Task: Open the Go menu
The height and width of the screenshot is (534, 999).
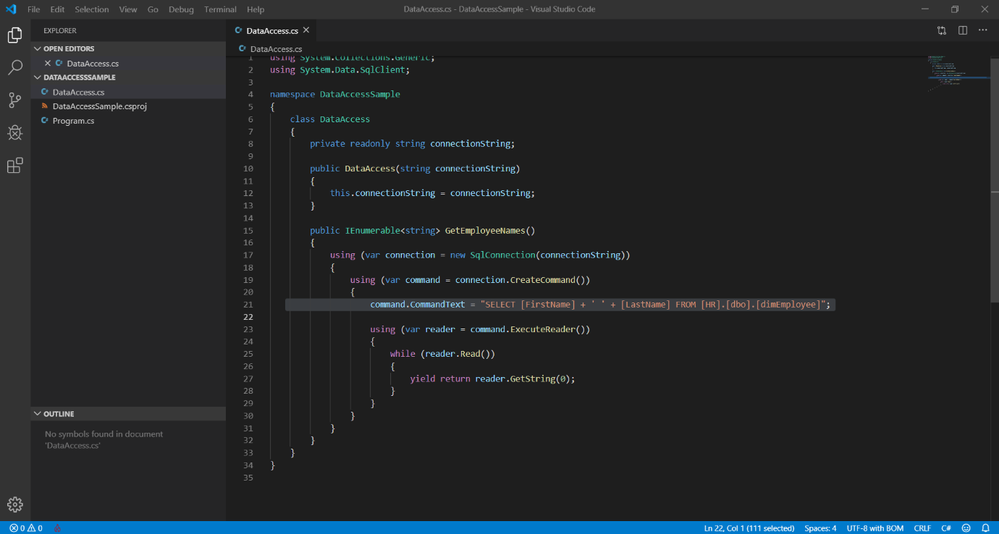Action: click(153, 10)
